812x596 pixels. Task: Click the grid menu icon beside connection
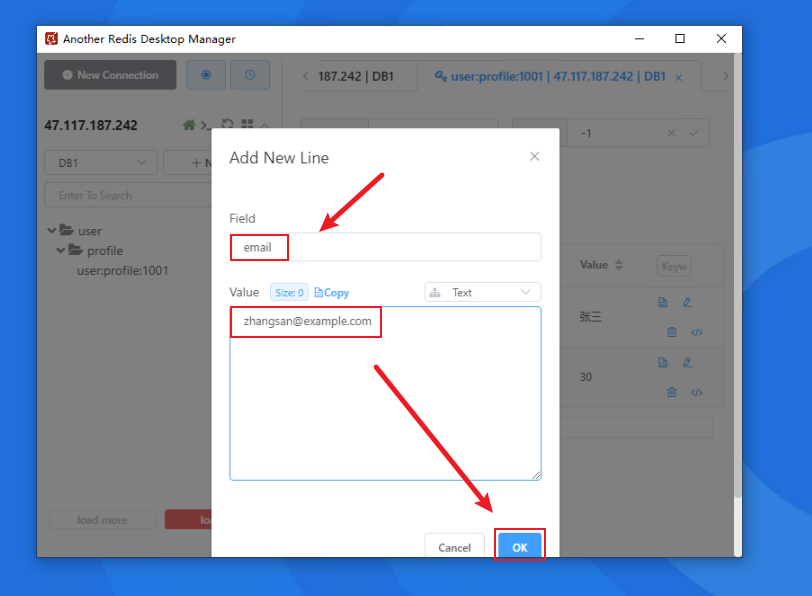click(x=248, y=124)
